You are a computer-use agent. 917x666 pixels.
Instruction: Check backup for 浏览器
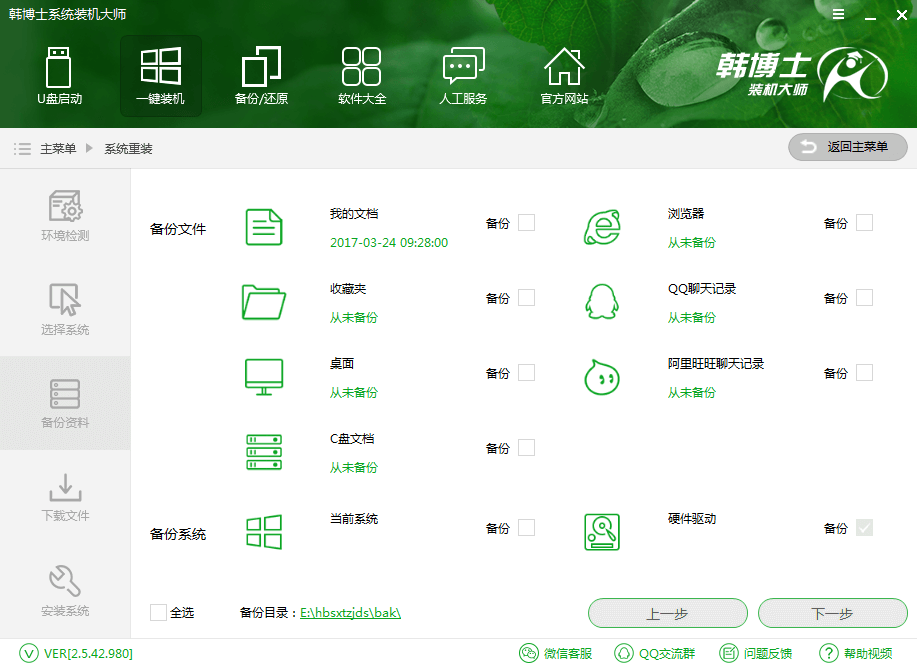(864, 223)
